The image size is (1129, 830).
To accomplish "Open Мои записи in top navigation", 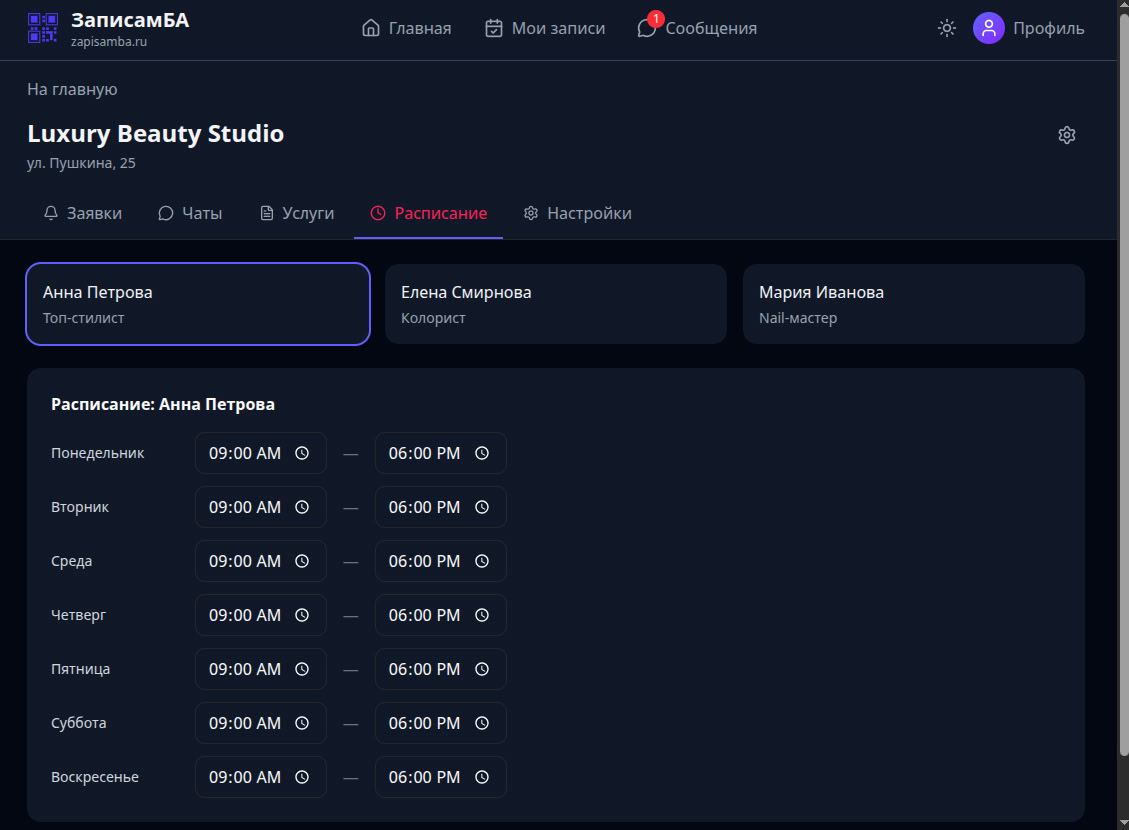I will [545, 28].
